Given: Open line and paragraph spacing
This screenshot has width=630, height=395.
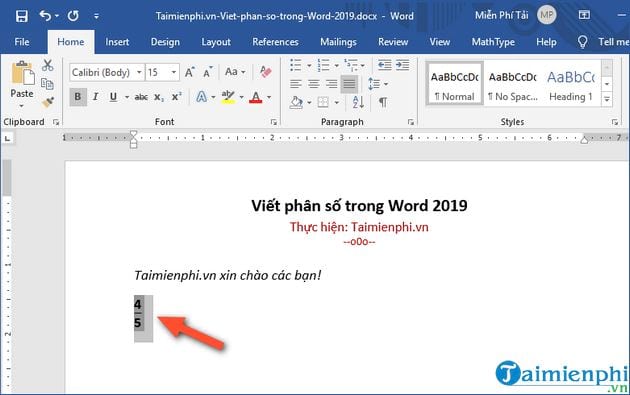Looking at the screenshot, I should [x=374, y=84].
